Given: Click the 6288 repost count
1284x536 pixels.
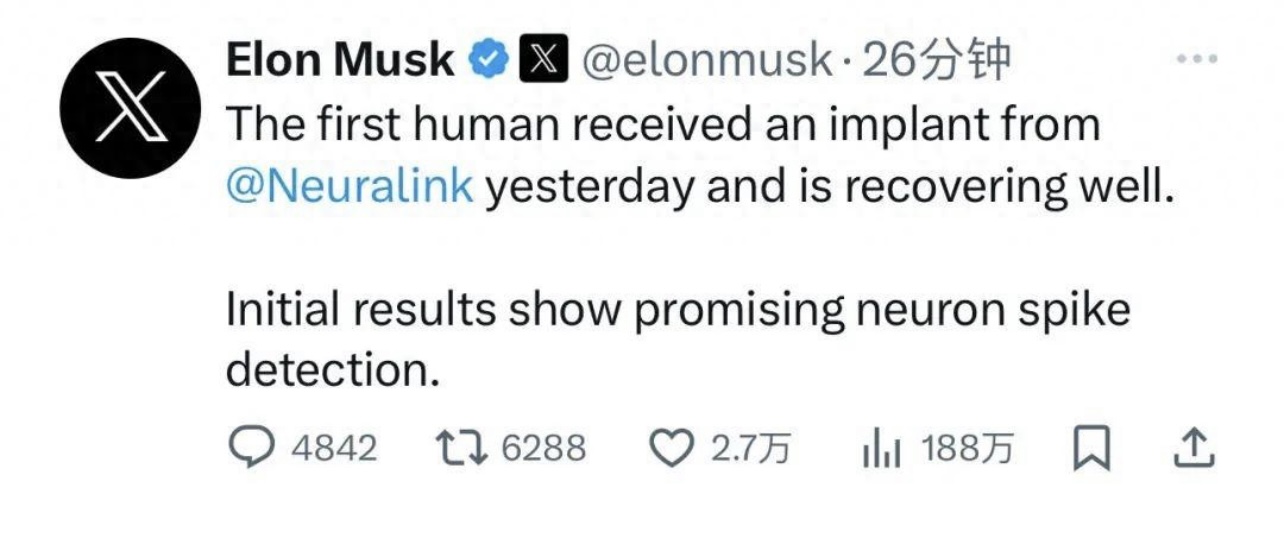Looking at the screenshot, I should (x=543, y=448).
